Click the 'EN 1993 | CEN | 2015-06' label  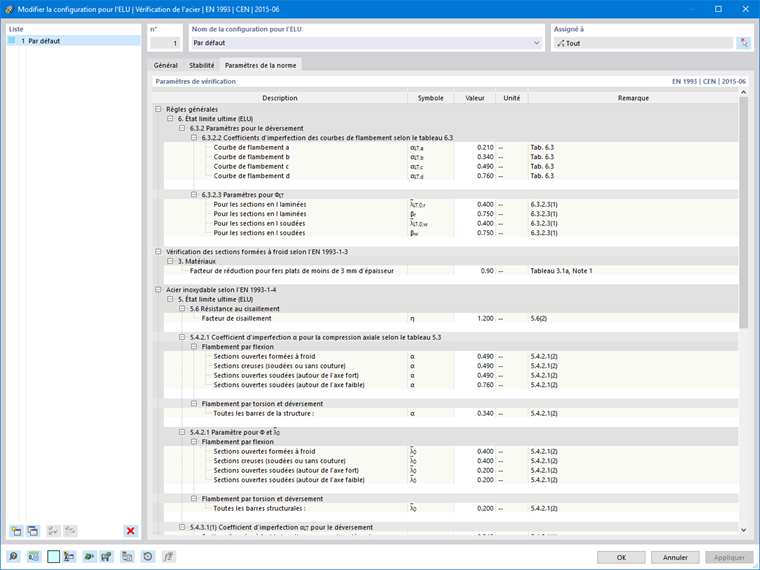coord(709,81)
